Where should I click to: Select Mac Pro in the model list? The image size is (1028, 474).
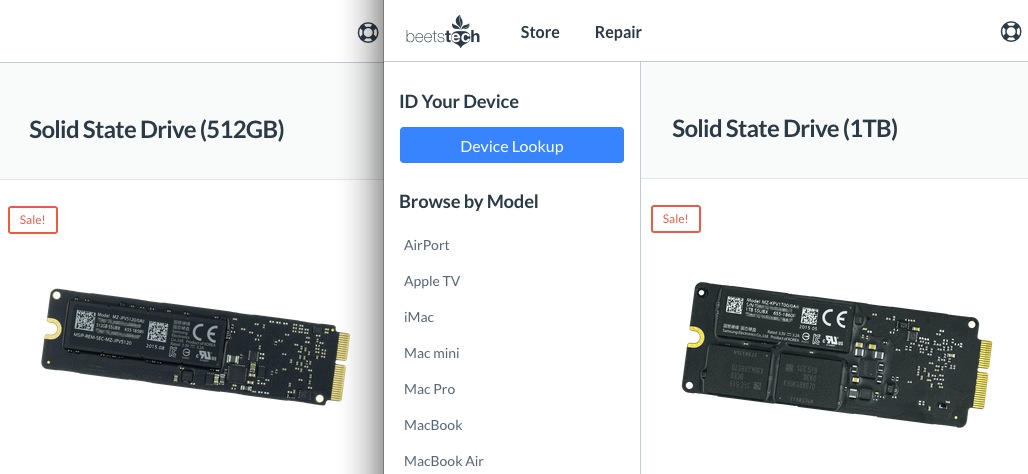click(430, 389)
